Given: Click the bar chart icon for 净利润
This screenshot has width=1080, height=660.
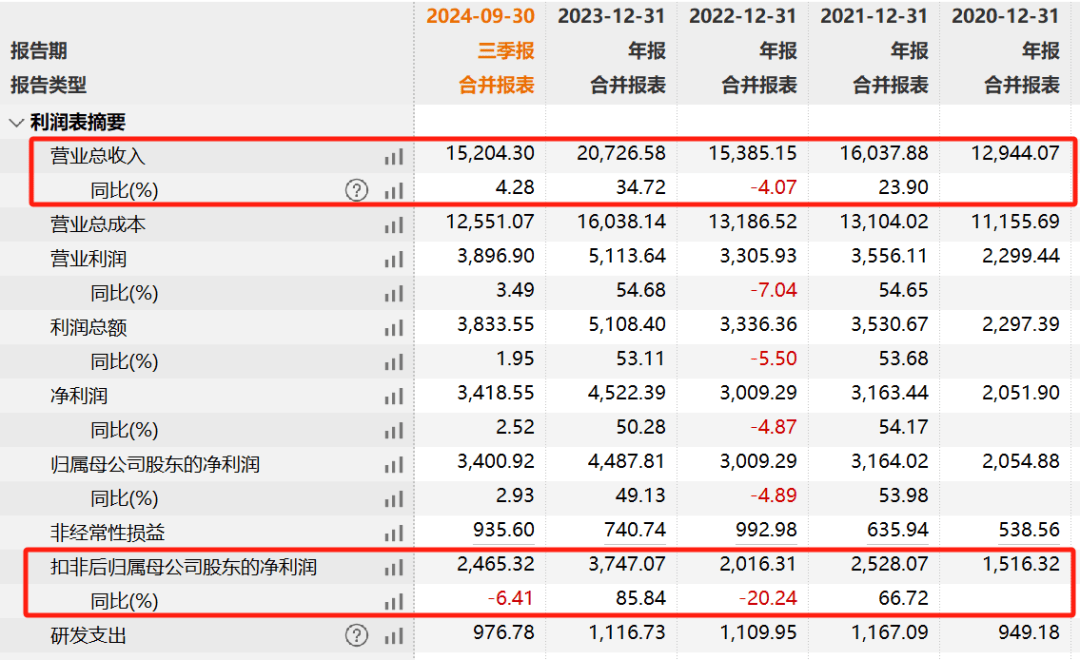Looking at the screenshot, I should tap(393, 397).
